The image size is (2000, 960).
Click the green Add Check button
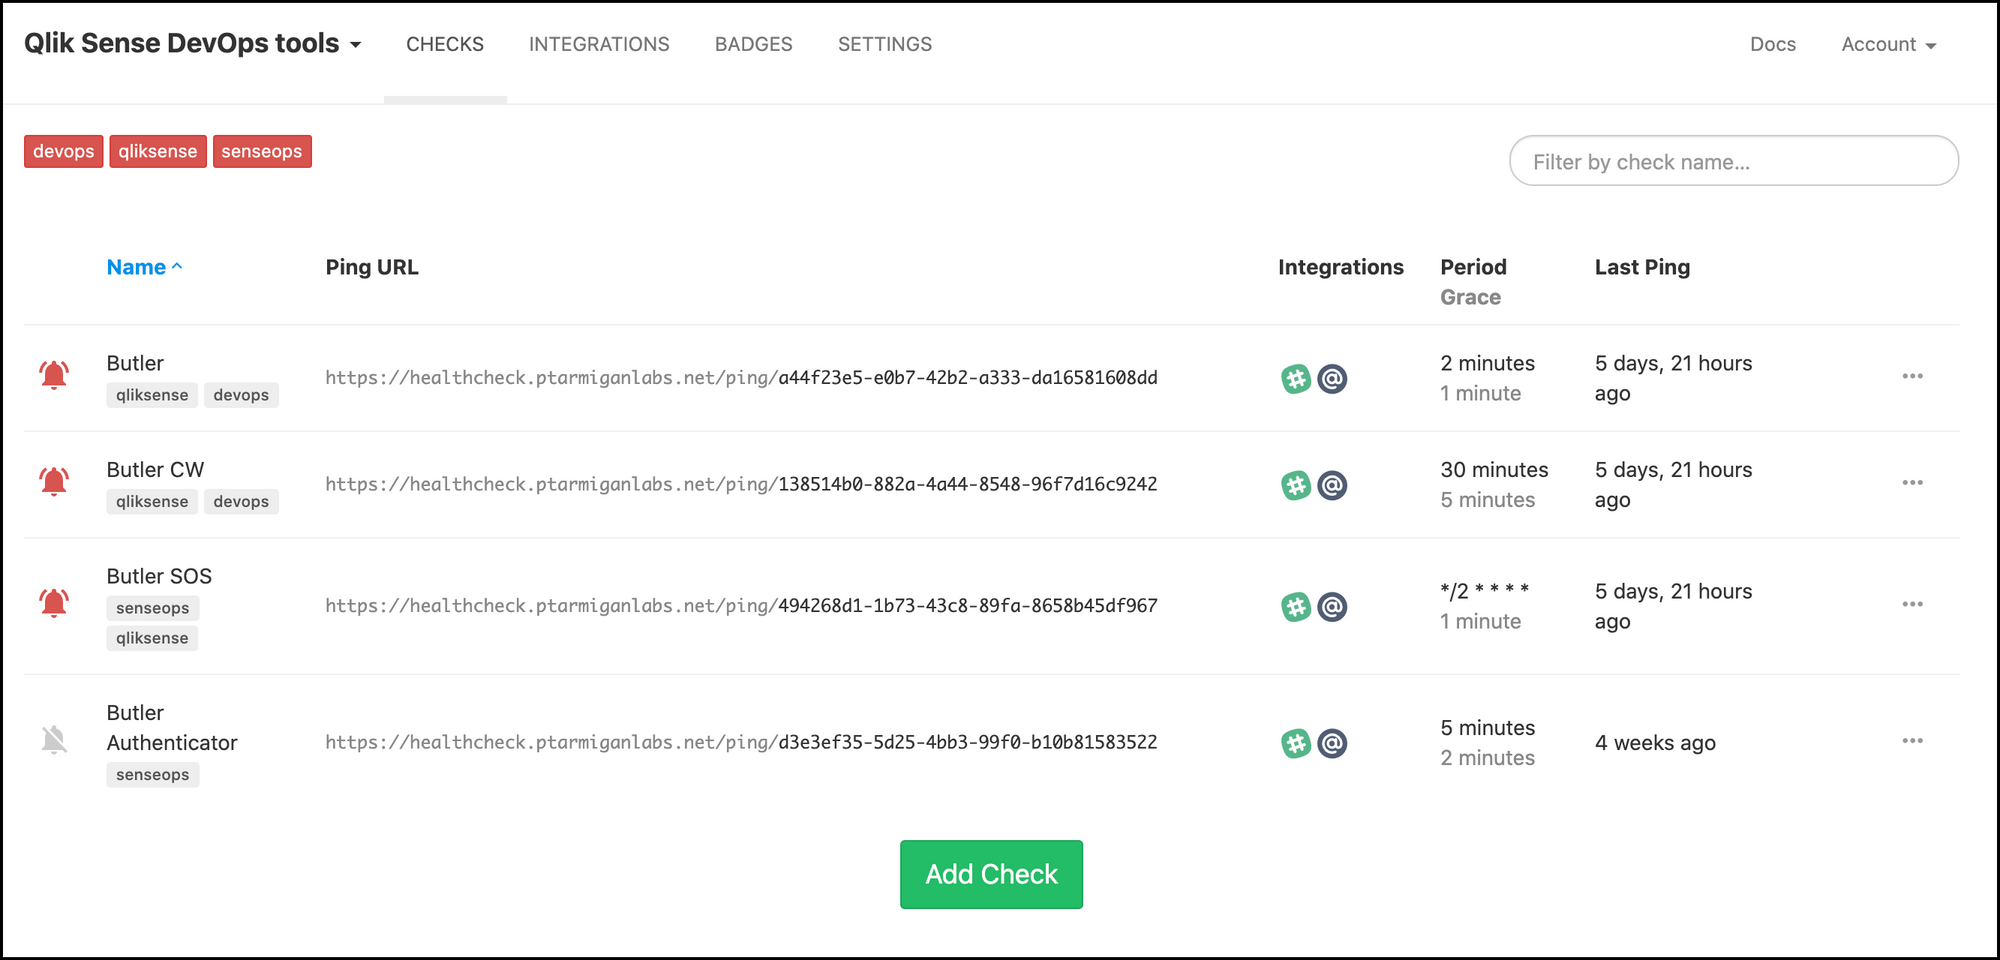(x=991, y=874)
